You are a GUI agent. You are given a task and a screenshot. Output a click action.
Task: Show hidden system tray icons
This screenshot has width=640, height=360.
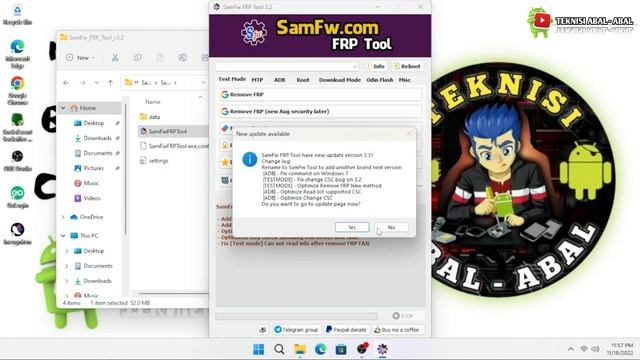(571, 349)
